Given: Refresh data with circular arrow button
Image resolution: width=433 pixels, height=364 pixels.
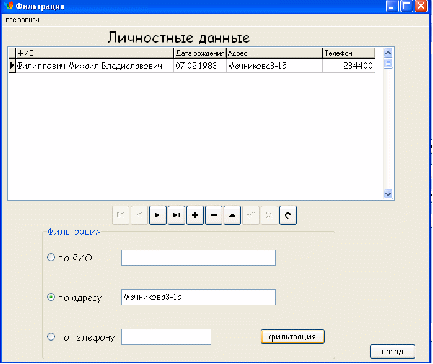Looking at the screenshot, I should 288,215.
